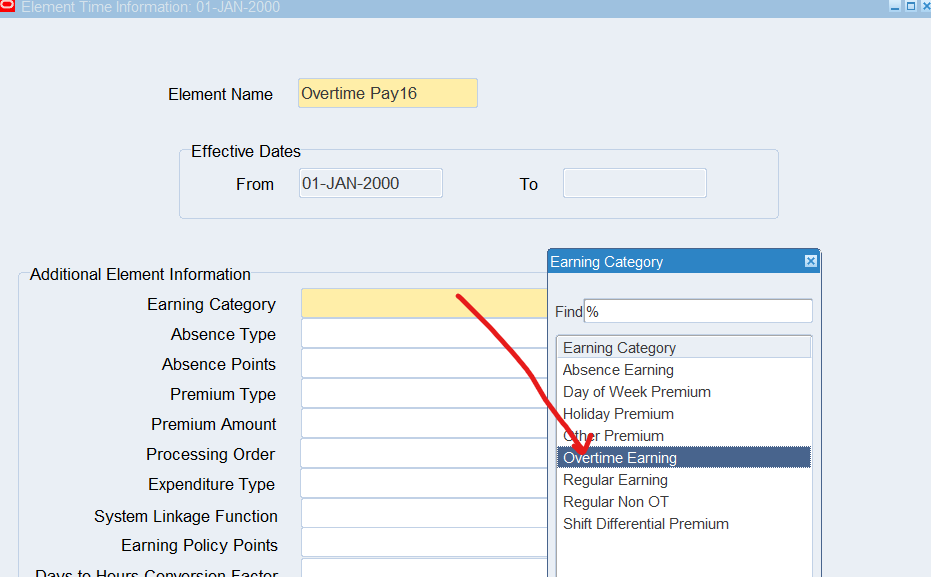The width and height of the screenshot is (931, 577).
Task: Choose Regular Earning from the list
Action: 615,480
